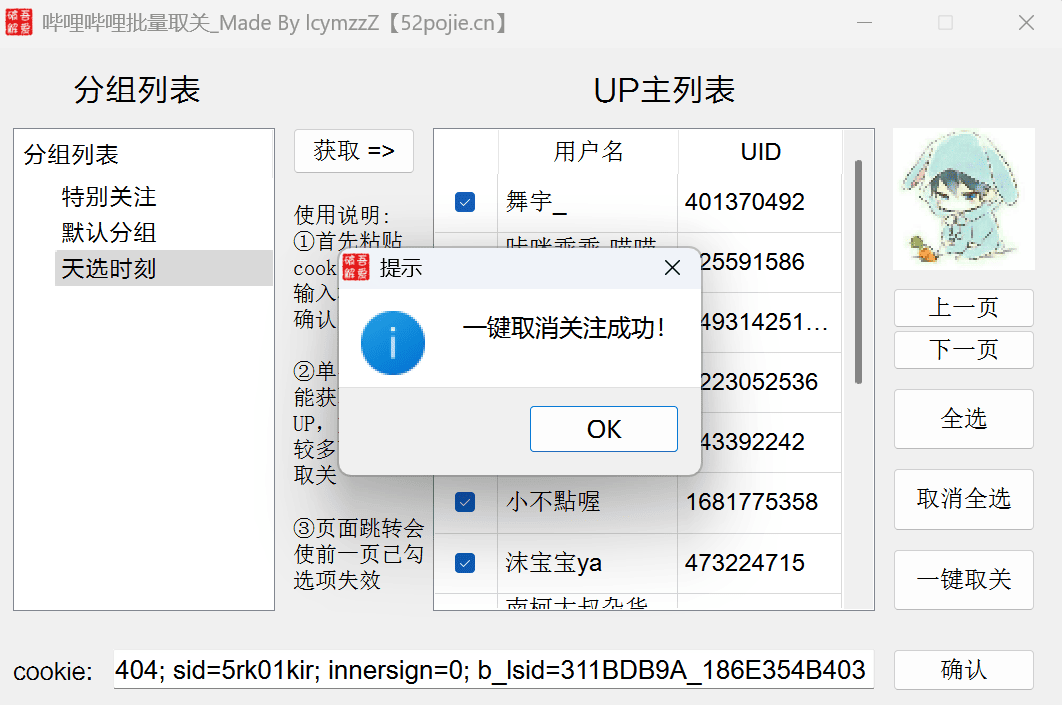Click the UID column header
The height and width of the screenshot is (705, 1062).
760,151
